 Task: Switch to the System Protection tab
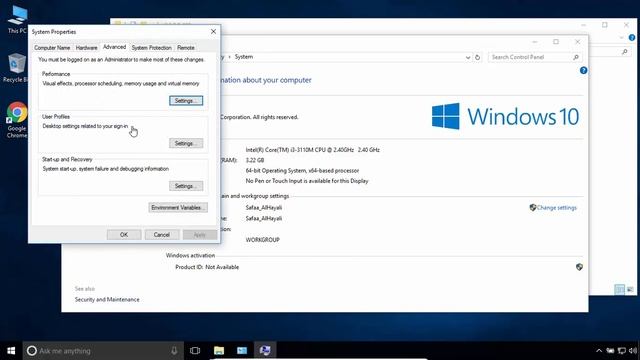(x=151, y=48)
